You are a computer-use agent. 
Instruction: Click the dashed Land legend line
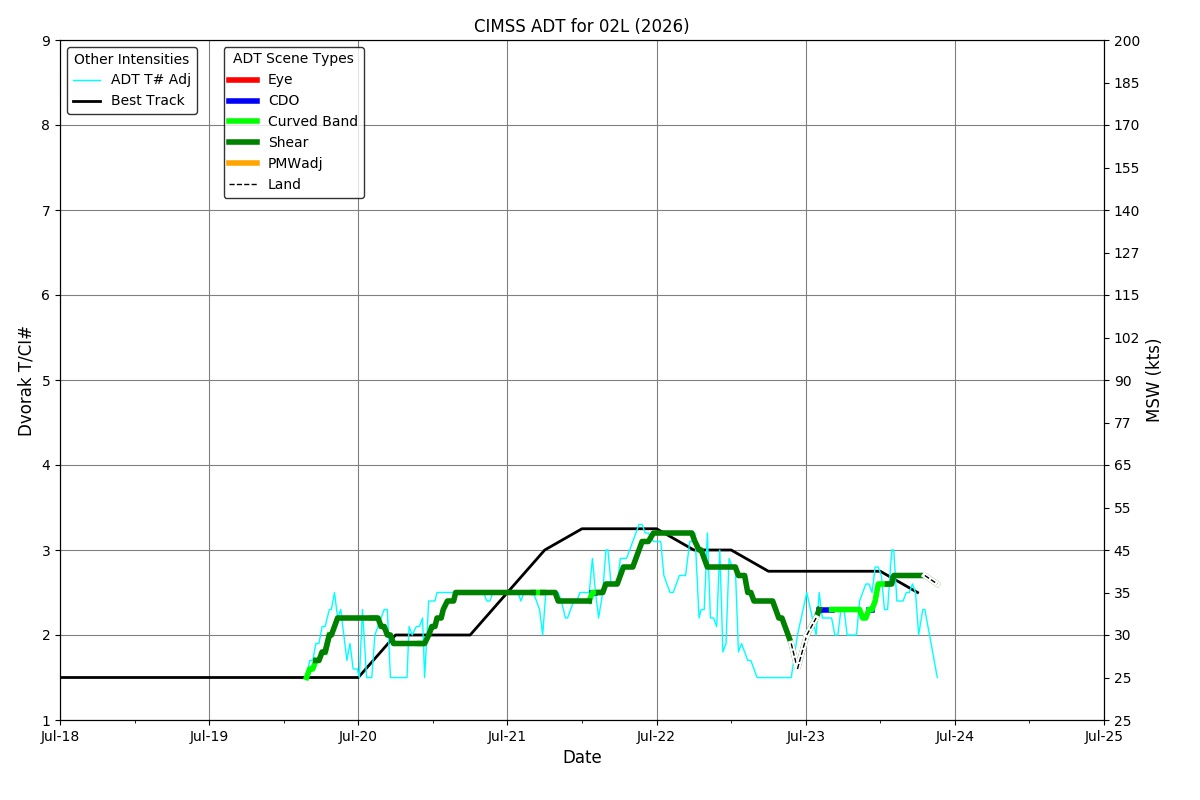[243, 185]
